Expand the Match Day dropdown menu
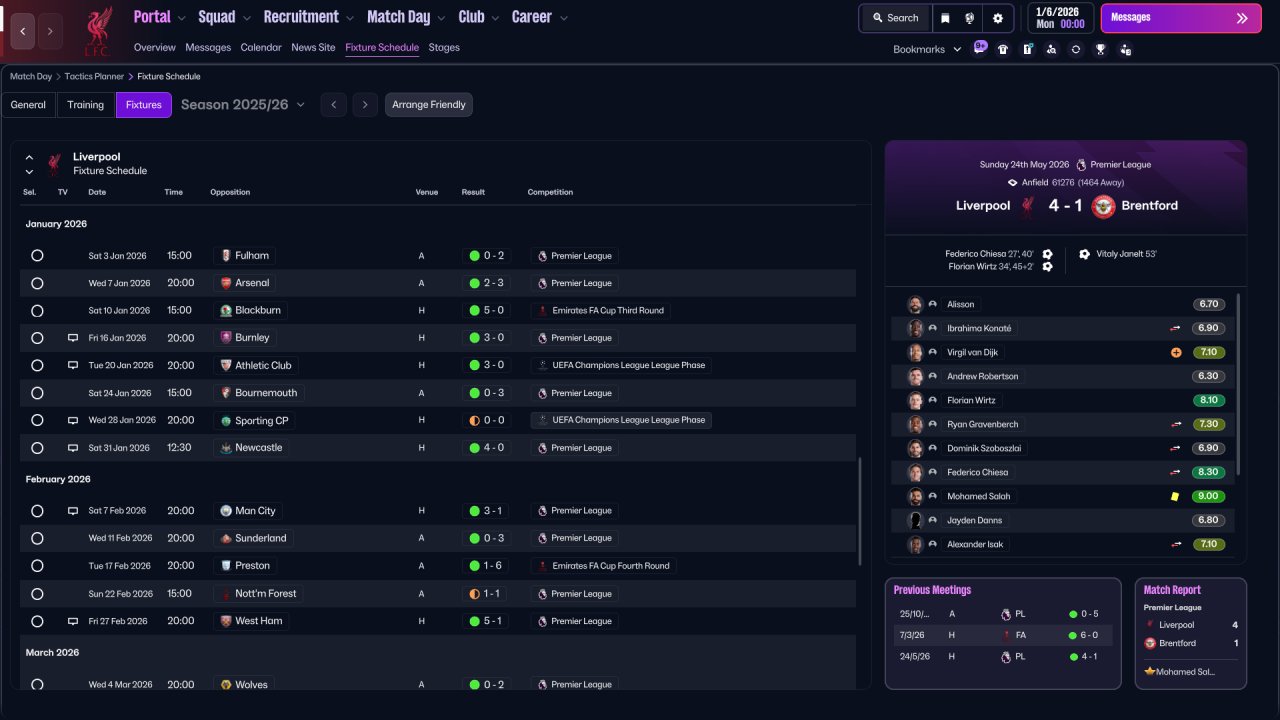The image size is (1280, 720). [x=407, y=17]
